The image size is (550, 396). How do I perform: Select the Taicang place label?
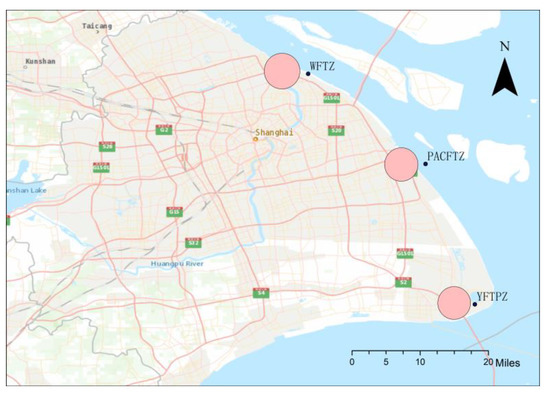[x=97, y=26]
